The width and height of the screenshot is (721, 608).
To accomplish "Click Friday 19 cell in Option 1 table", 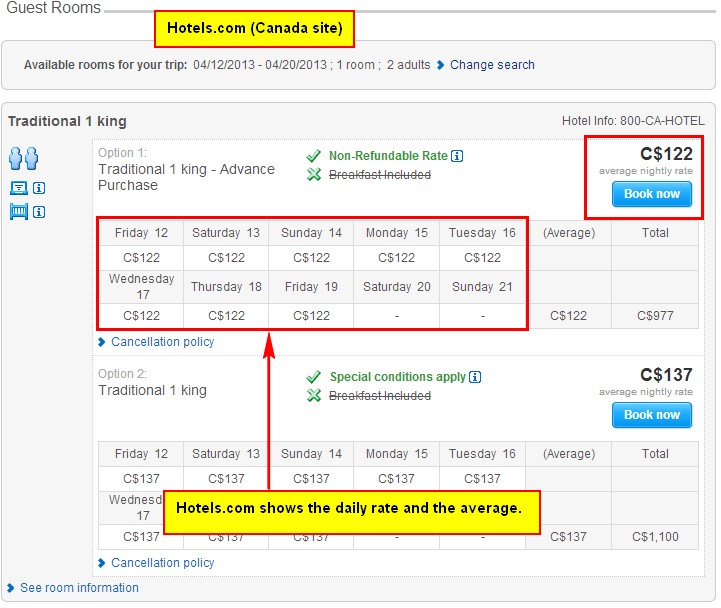I will point(311,287).
